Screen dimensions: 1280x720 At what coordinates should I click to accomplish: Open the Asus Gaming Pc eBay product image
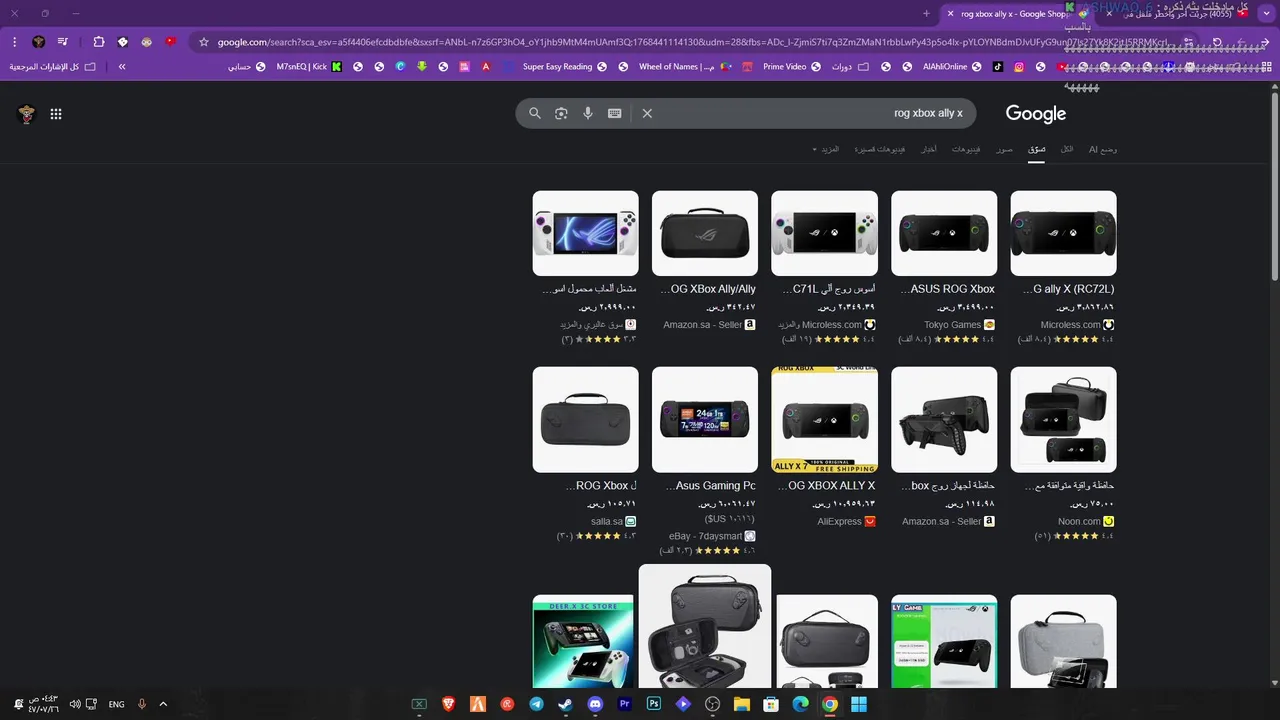(x=705, y=419)
